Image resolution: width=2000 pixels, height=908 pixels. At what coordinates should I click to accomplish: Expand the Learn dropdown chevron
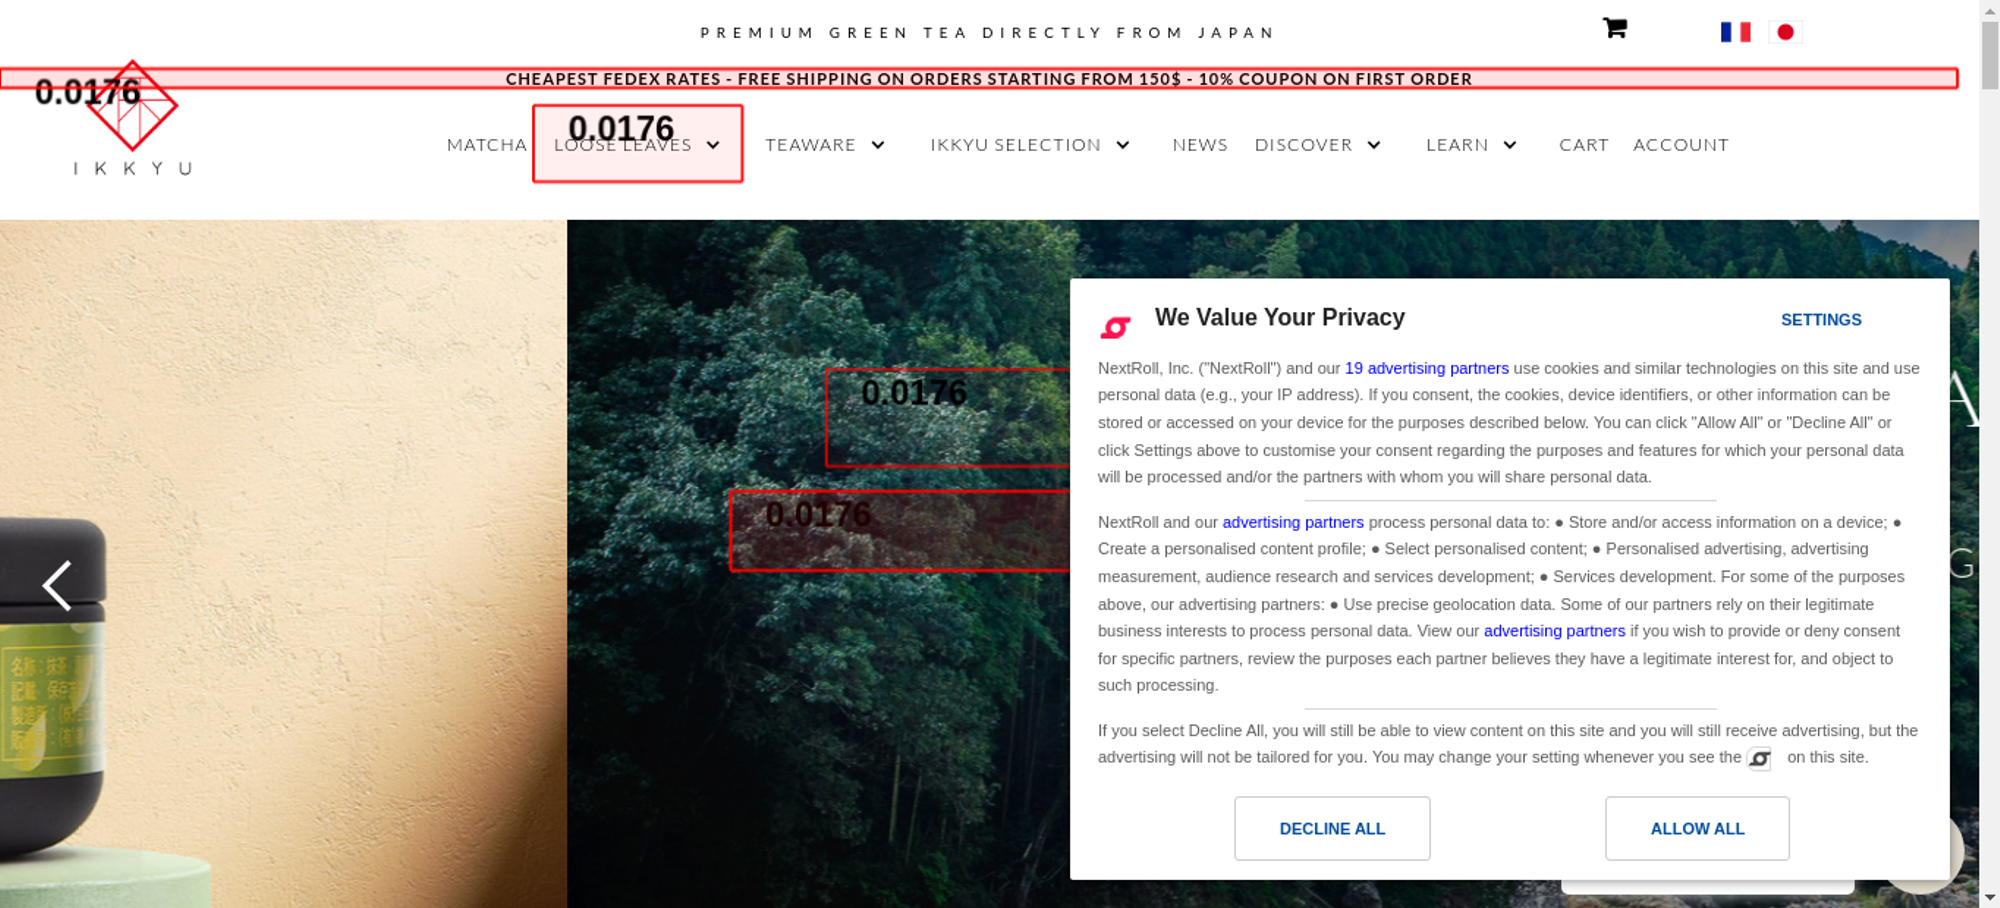1510,145
